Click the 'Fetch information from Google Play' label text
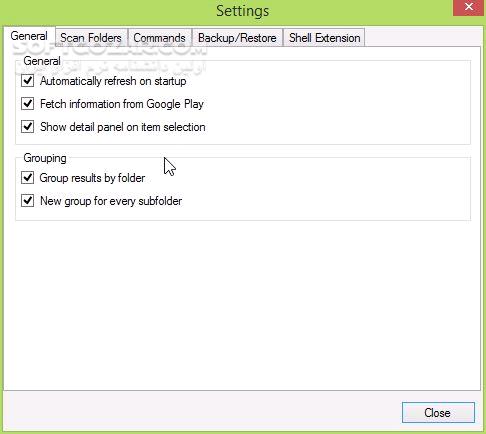Image resolution: width=486 pixels, height=434 pixels. 122,104
